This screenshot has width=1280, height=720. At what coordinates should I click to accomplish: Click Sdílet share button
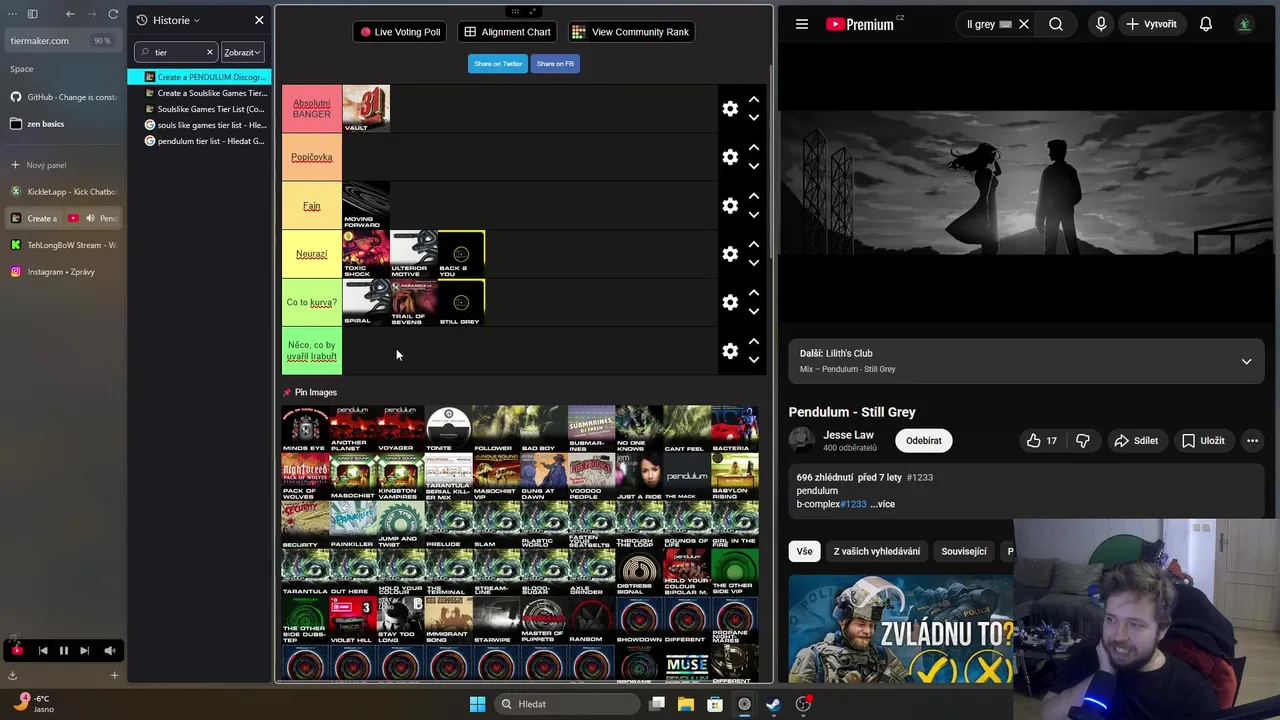point(1136,440)
